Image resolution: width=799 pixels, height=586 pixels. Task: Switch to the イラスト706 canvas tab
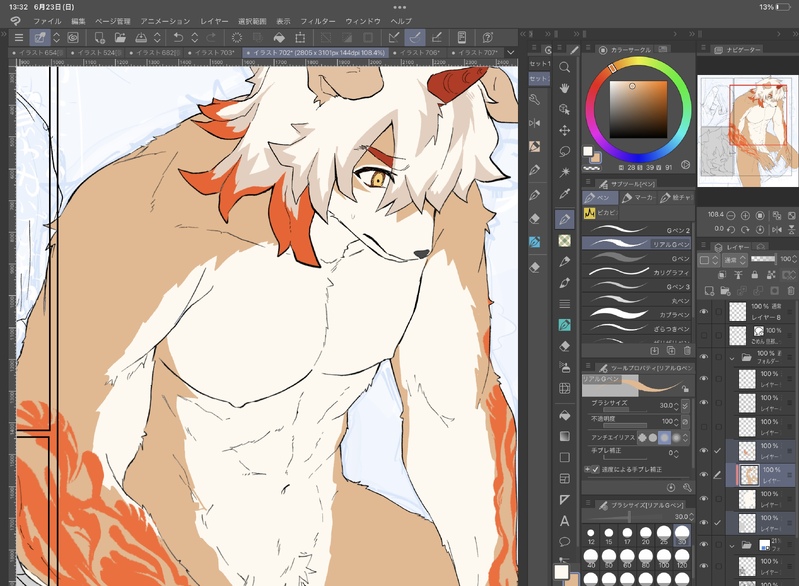point(416,52)
